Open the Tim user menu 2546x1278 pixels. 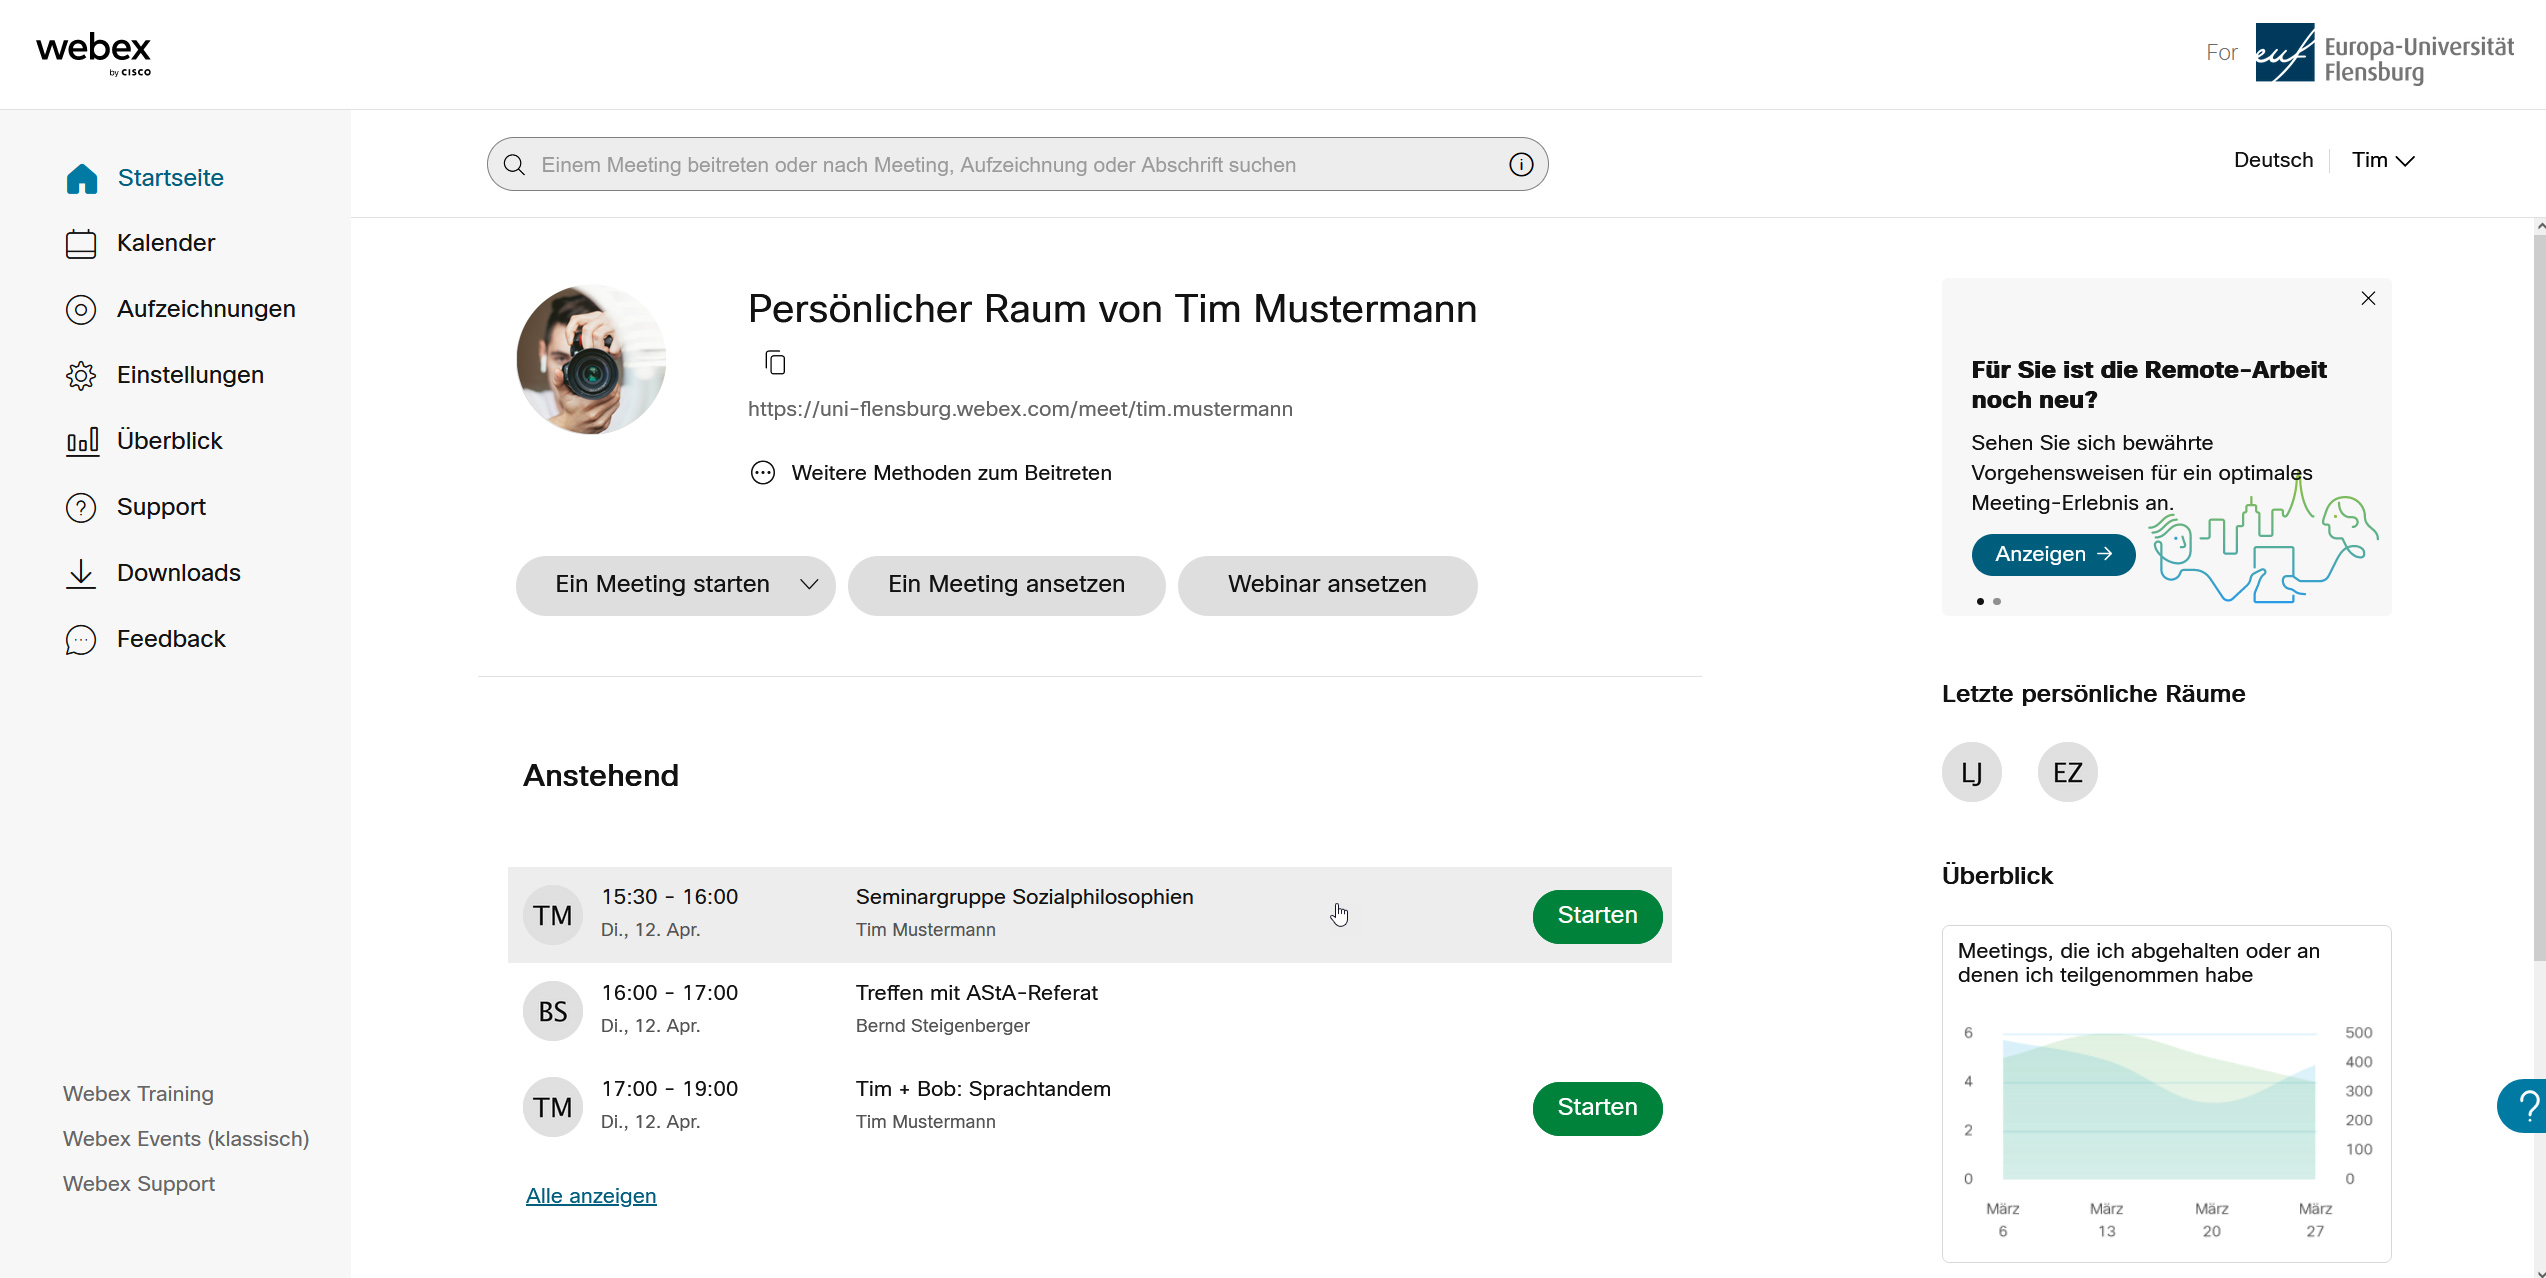pos(2382,160)
